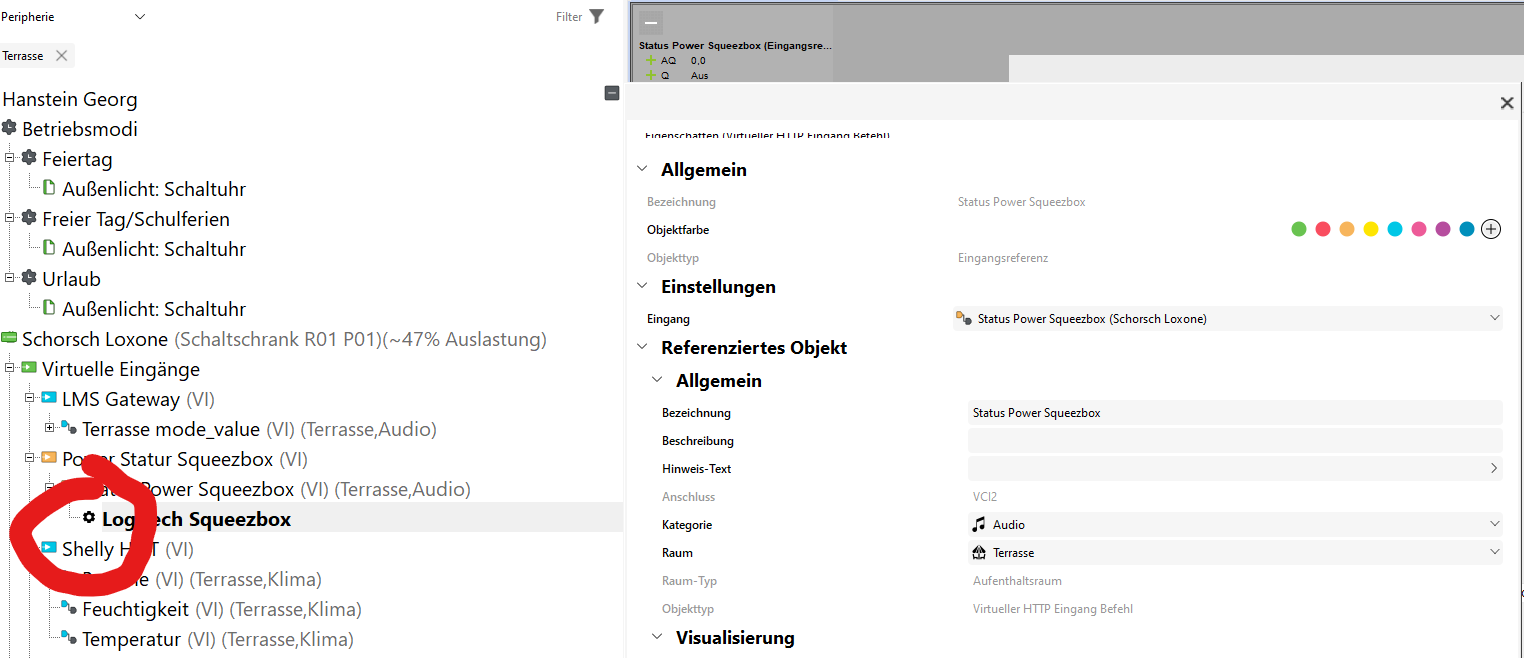Click the green plus beside the AQ output
This screenshot has width=1524, height=658.
(x=650, y=60)
